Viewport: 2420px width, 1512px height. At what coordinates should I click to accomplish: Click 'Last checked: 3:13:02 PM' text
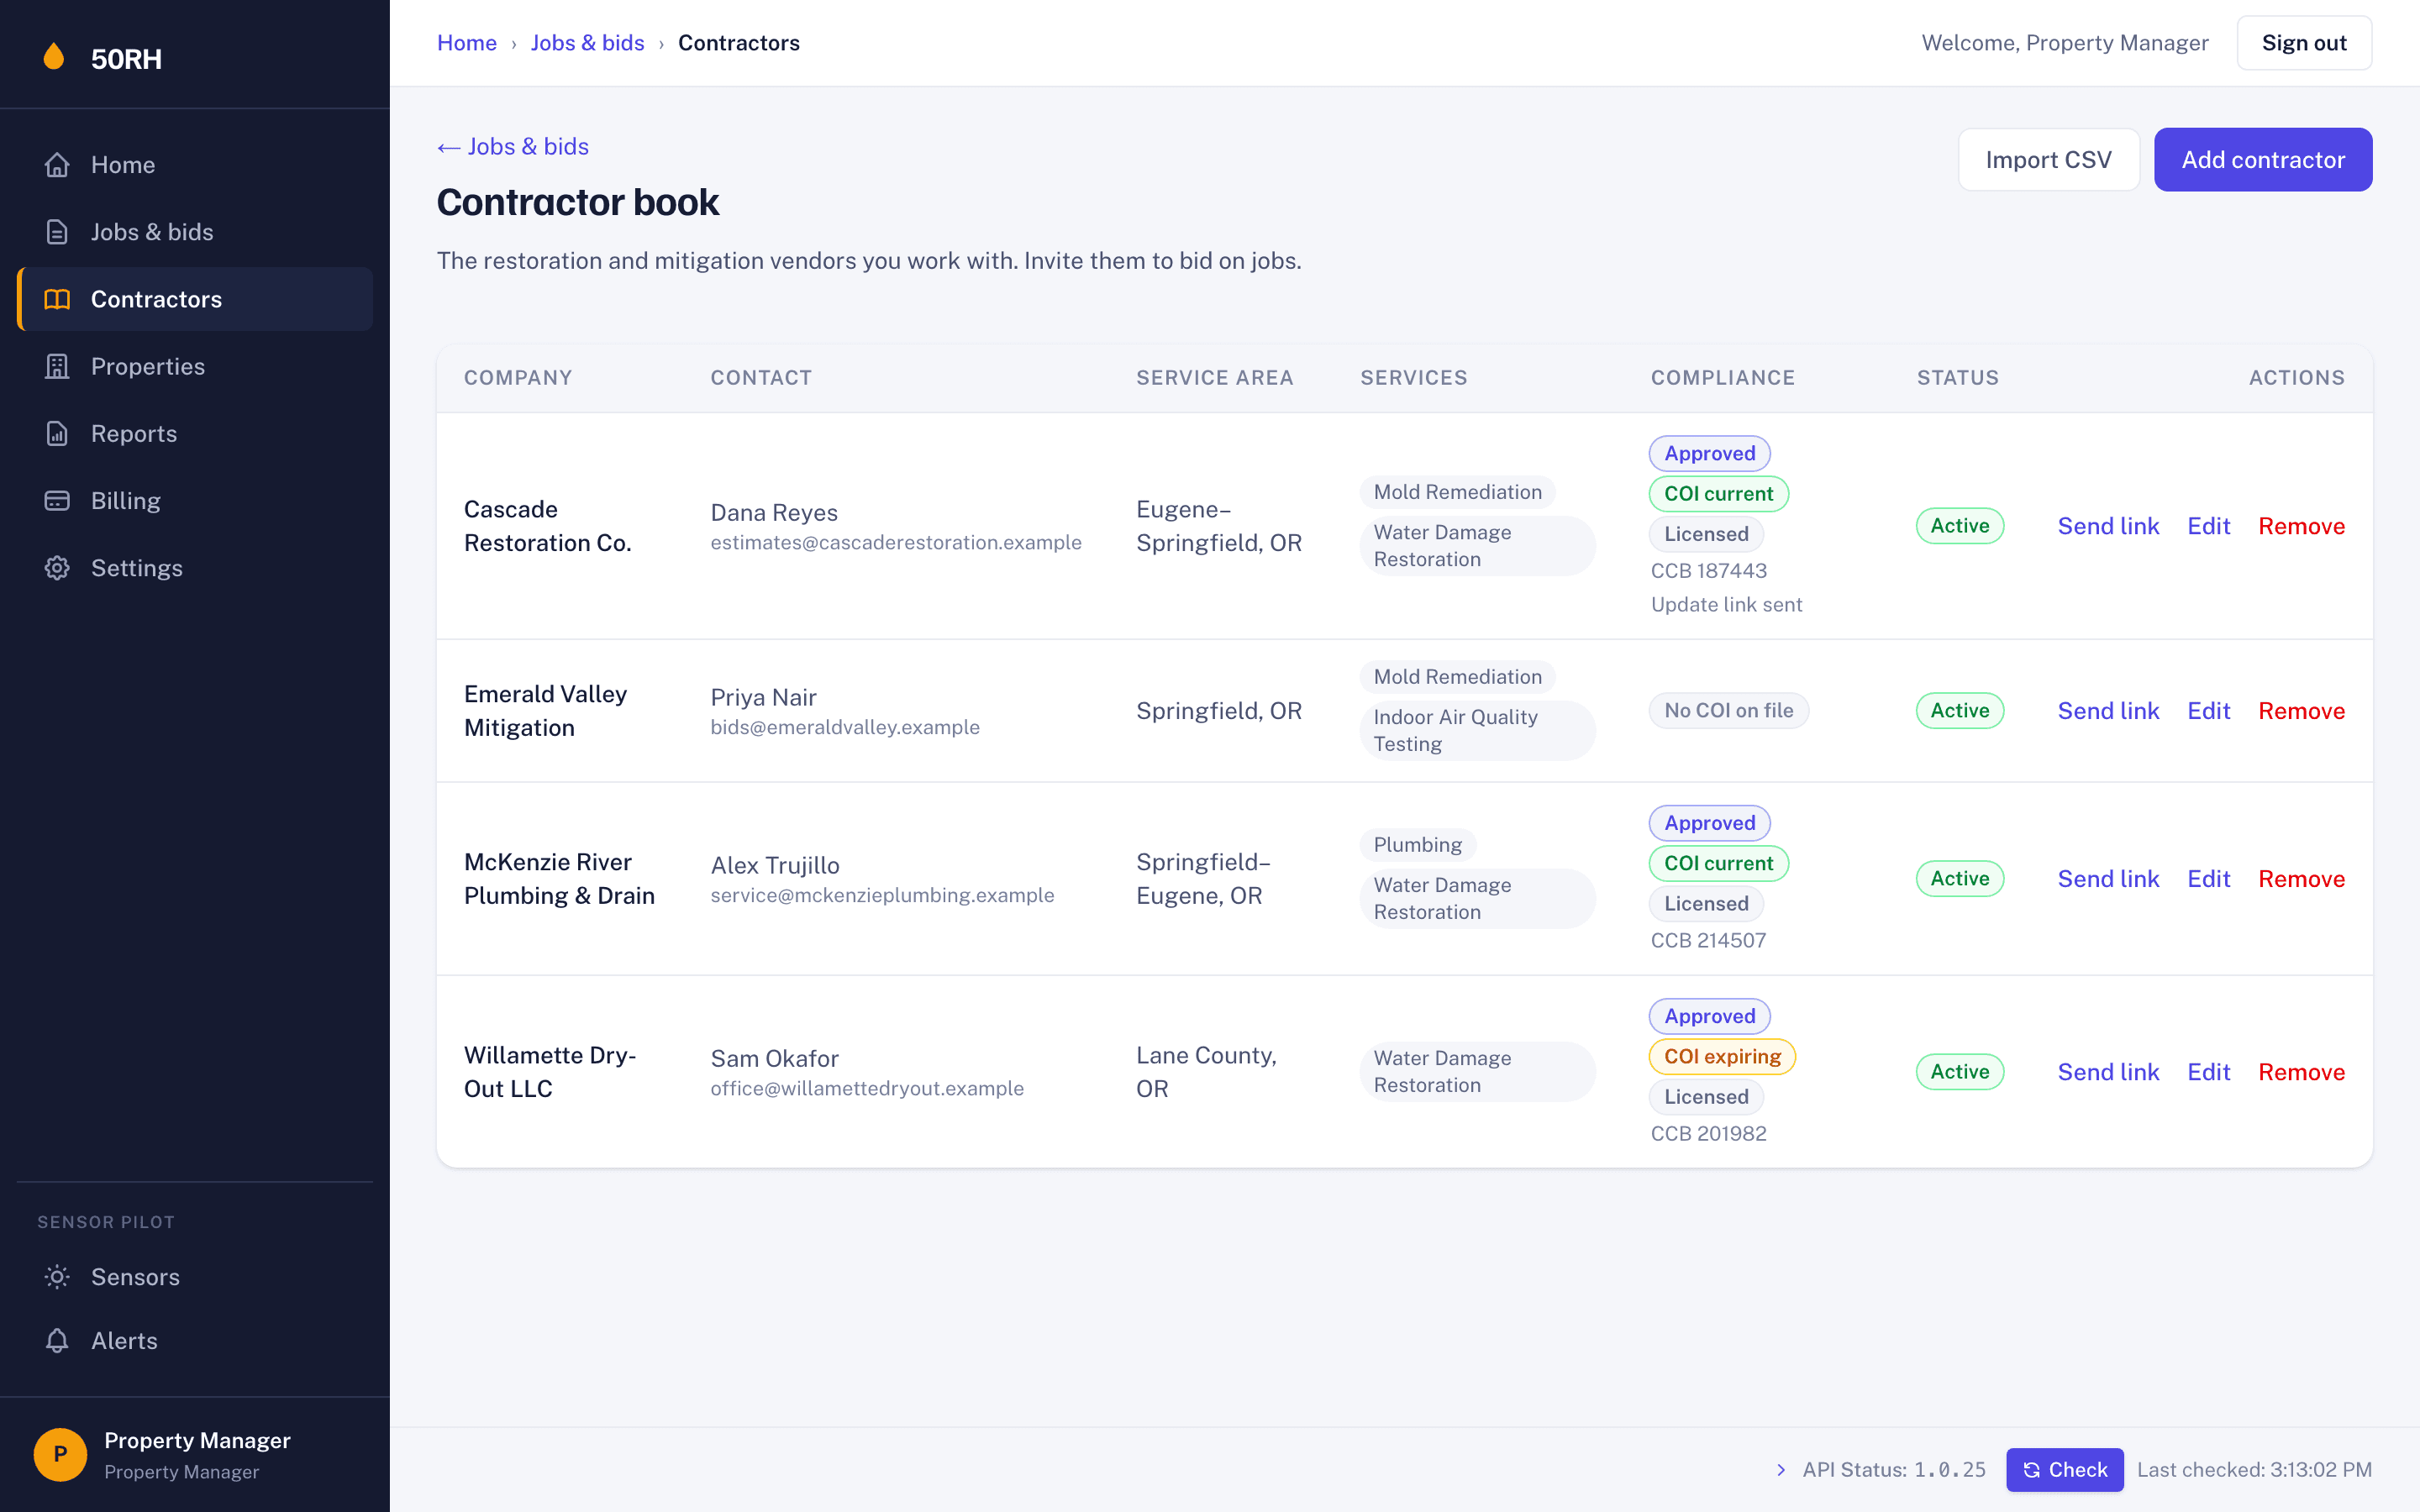[x=2254, y=1470]
